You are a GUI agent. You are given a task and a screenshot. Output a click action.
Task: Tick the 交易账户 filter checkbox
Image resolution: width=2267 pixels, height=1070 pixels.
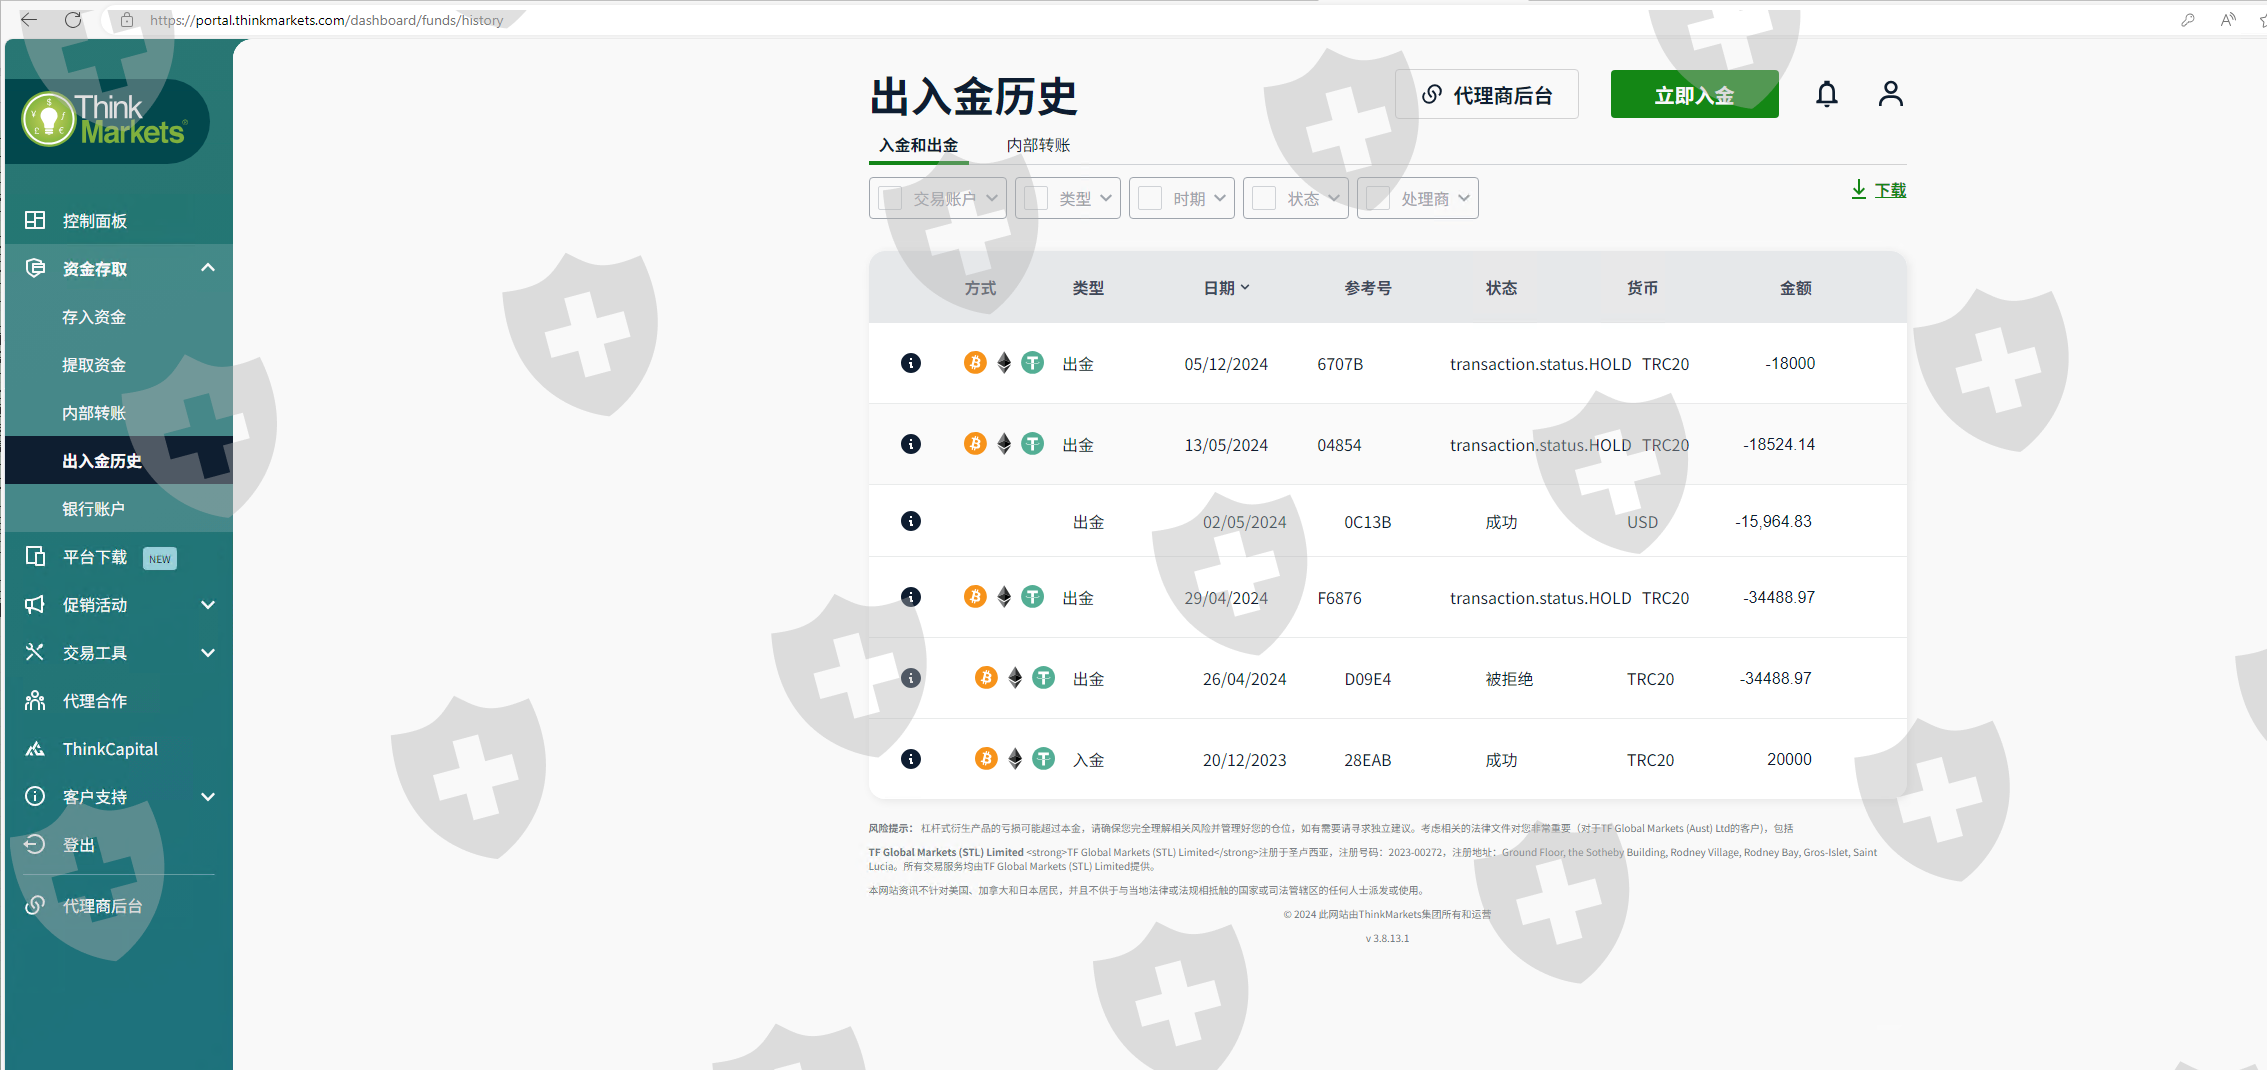click(x=891, y=198)
